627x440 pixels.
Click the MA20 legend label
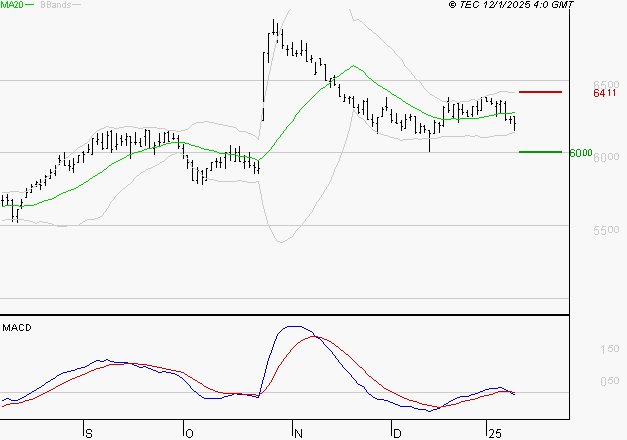click(x=12, y=5)
